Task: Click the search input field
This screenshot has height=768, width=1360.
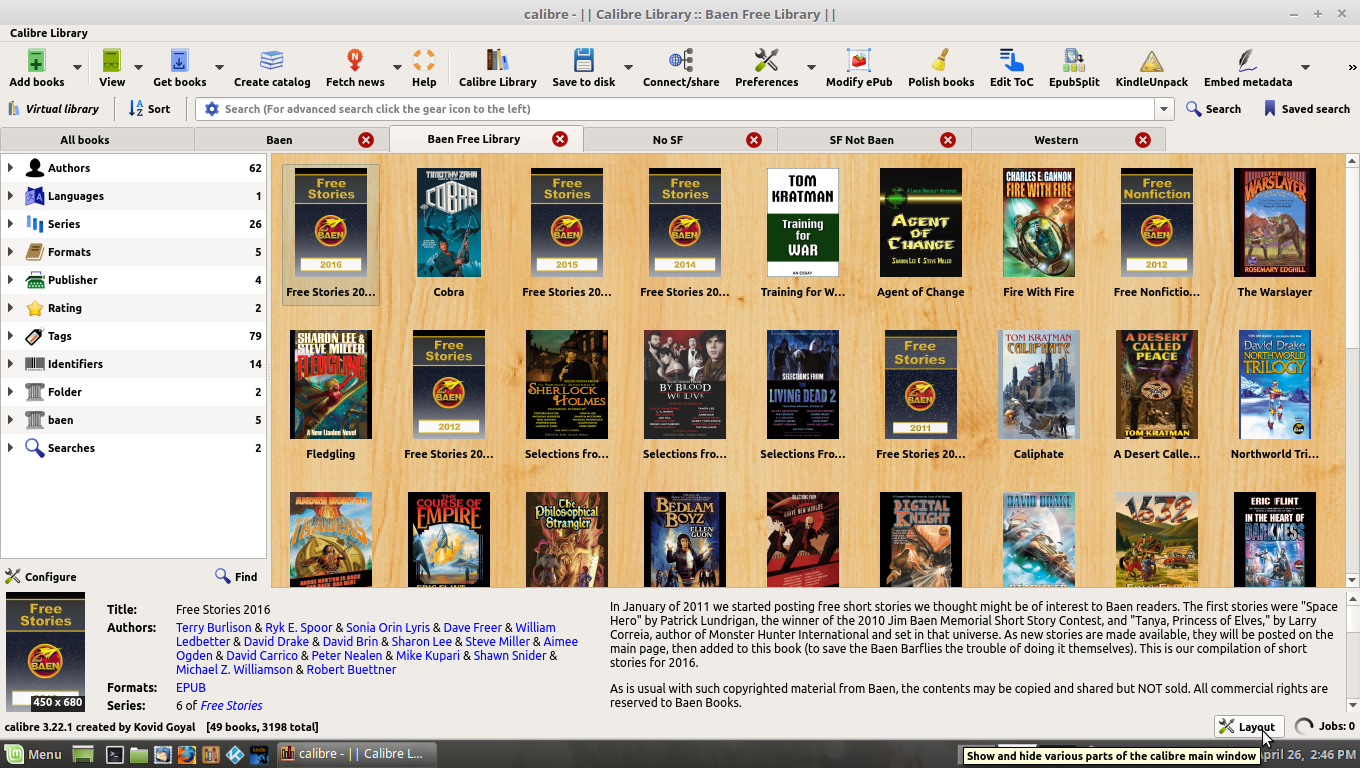Action: (686, 109)
